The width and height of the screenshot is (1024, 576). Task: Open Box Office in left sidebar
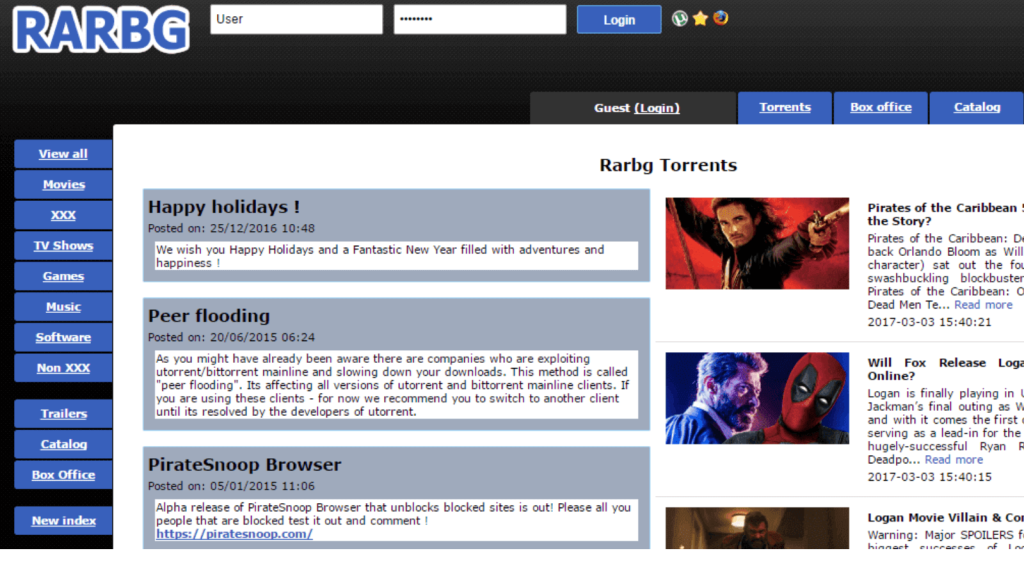(x=63, y=475)
